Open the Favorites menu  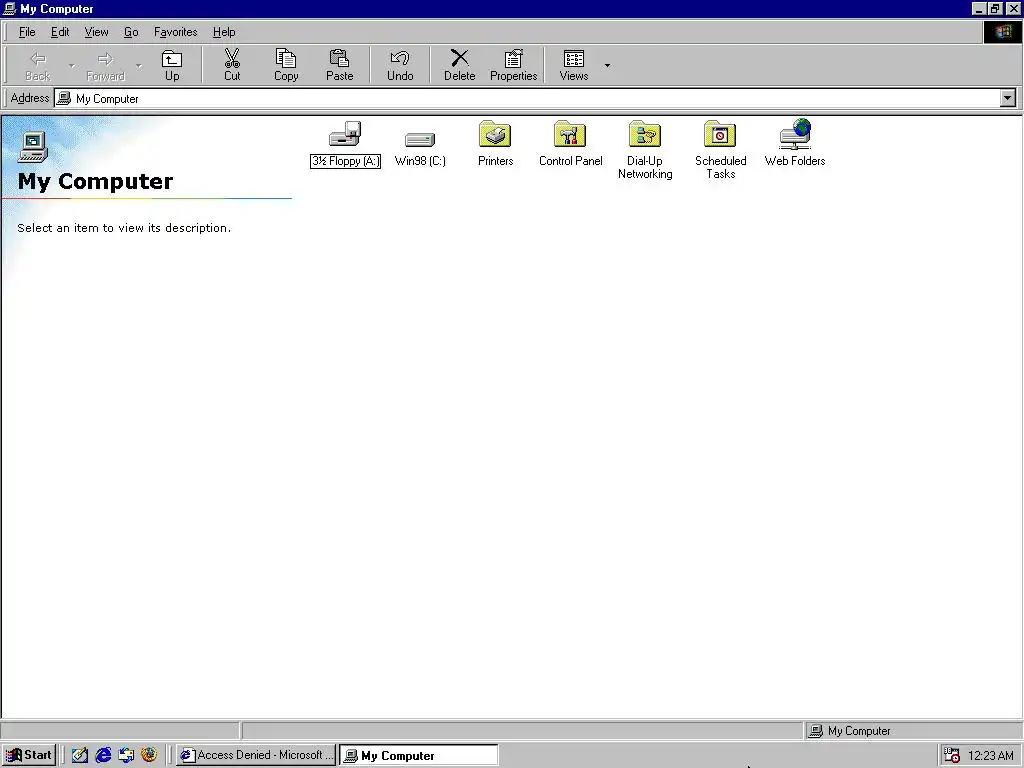(176, 32)
